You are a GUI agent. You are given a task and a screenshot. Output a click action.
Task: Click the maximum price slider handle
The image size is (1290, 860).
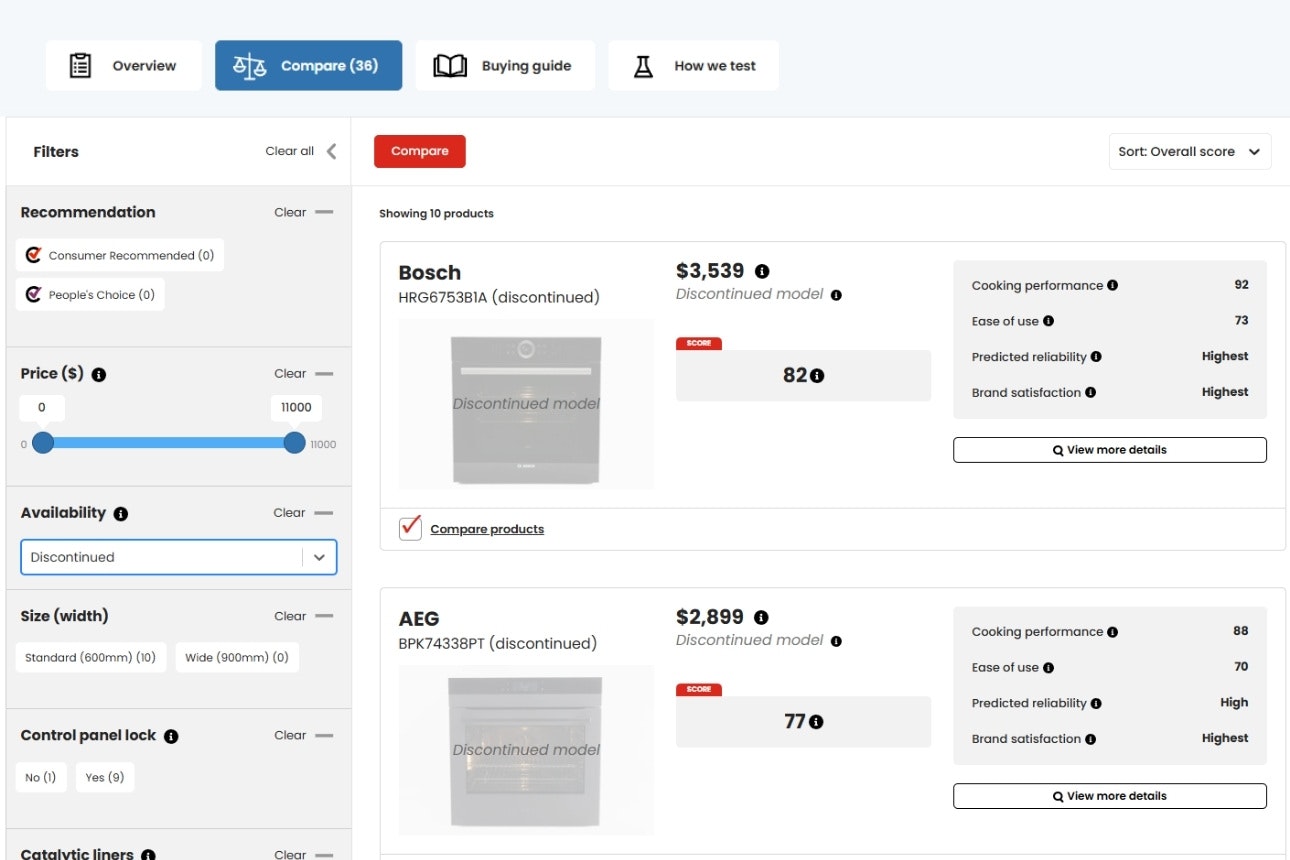pos(294,443)
